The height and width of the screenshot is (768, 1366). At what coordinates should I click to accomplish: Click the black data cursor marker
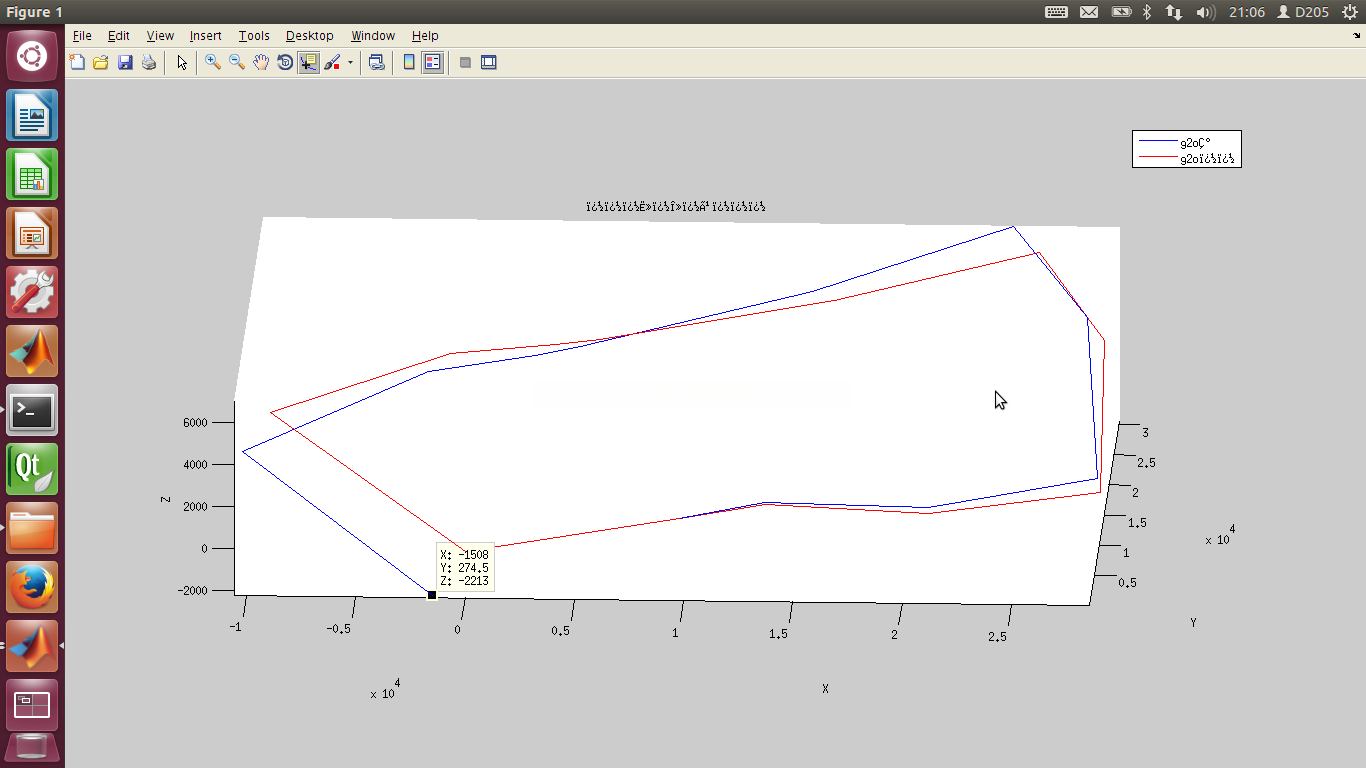click(x=432, y=595)
